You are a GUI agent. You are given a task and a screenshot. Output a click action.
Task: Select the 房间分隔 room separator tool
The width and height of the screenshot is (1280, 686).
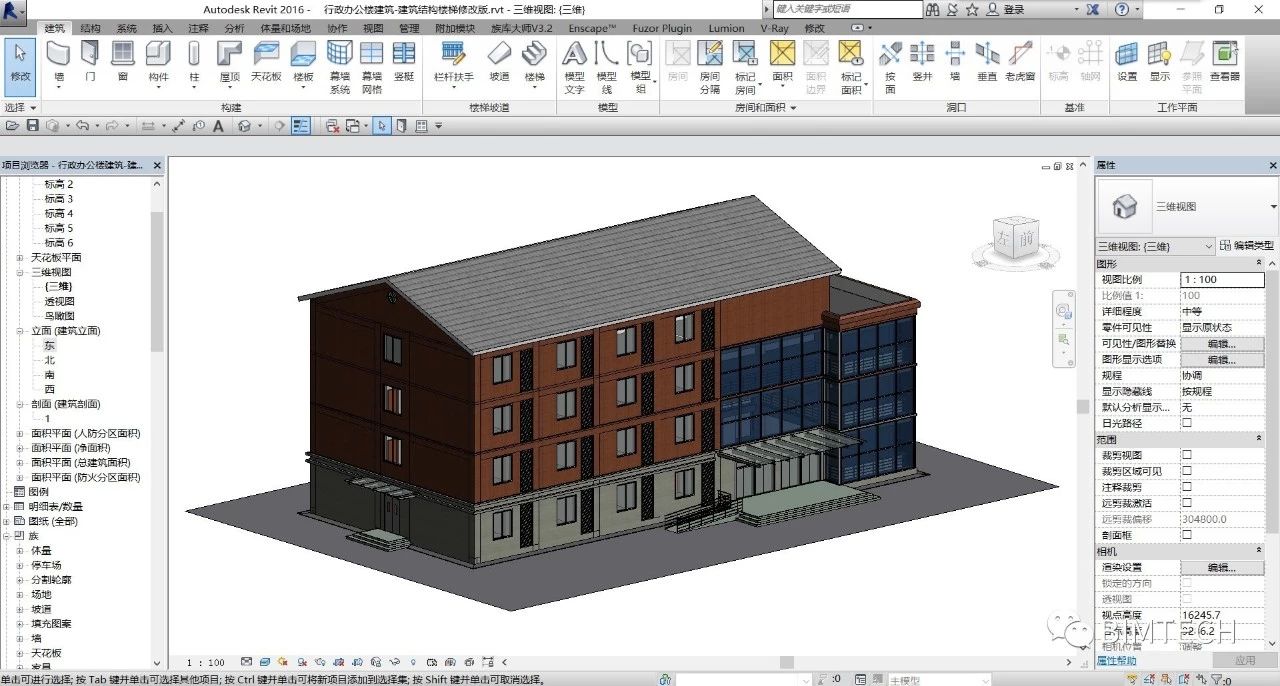point(710,67)
